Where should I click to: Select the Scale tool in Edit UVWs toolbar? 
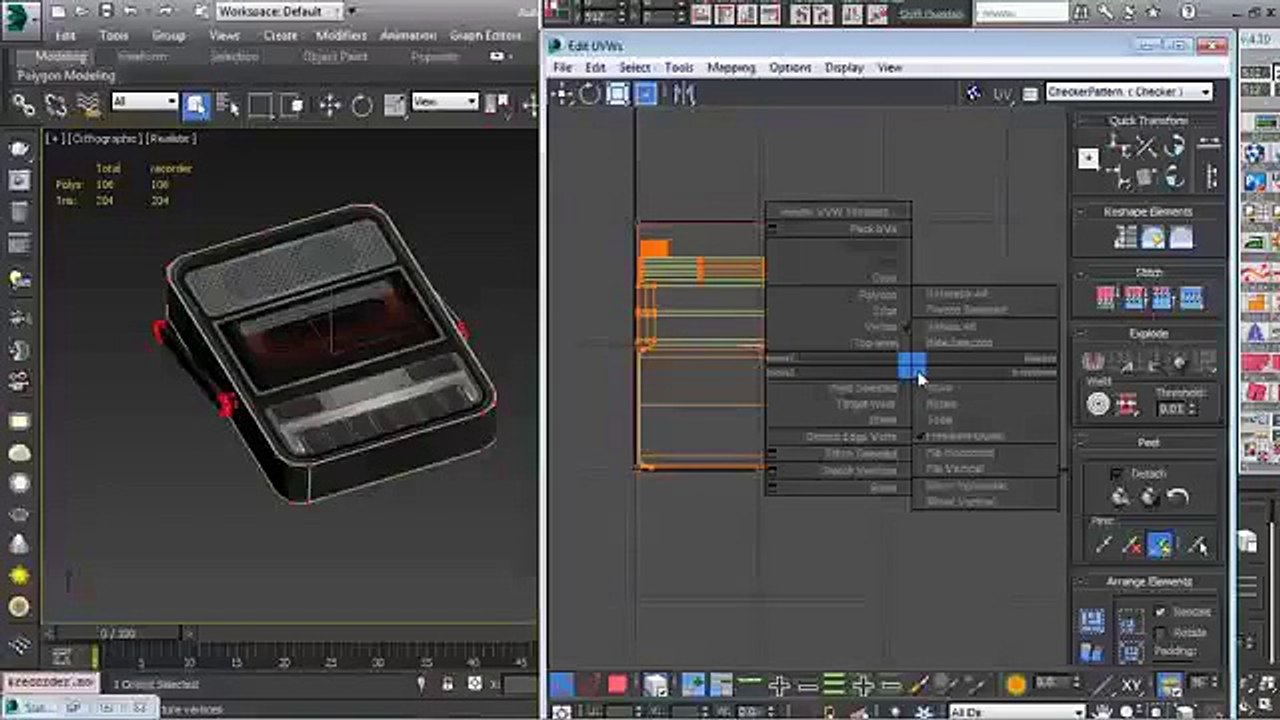(x=618, y=94)
